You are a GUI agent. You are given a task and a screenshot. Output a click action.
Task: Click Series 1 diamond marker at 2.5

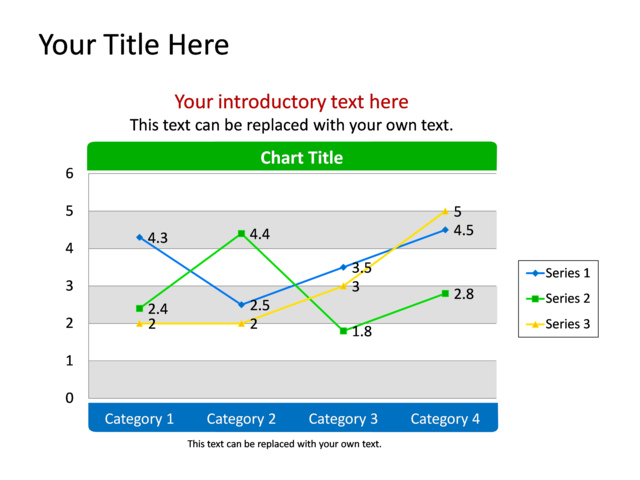pyautogui.click(x=241, y=304)
